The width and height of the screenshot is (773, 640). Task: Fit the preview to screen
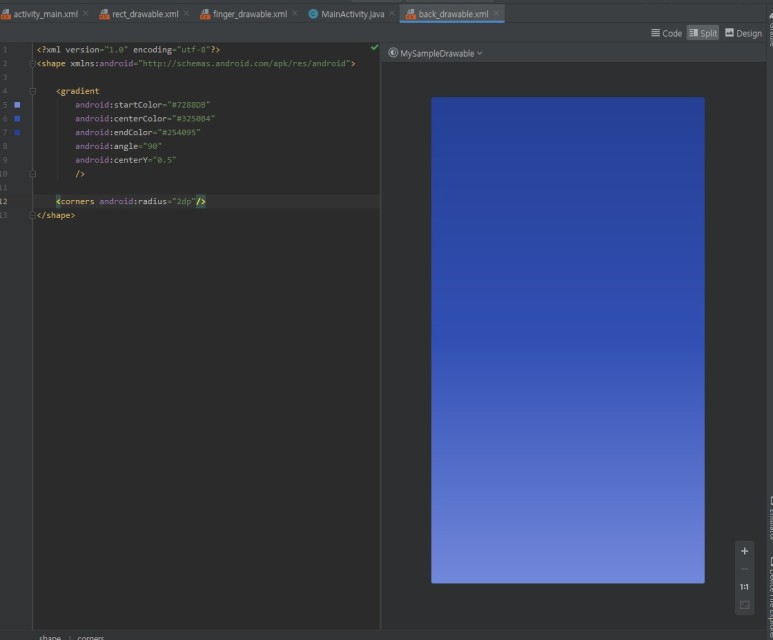[744, 604]
